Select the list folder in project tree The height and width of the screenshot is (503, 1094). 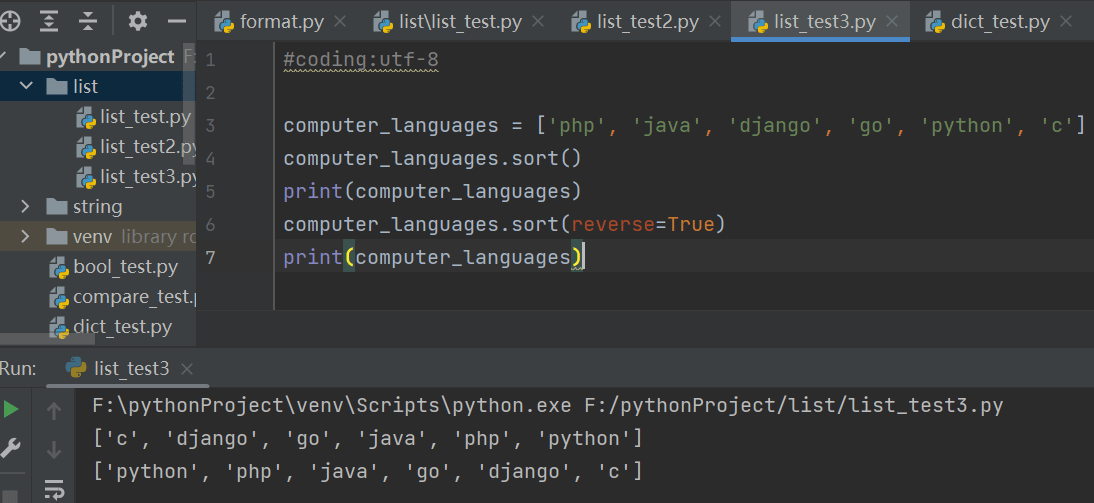point(85,87)
